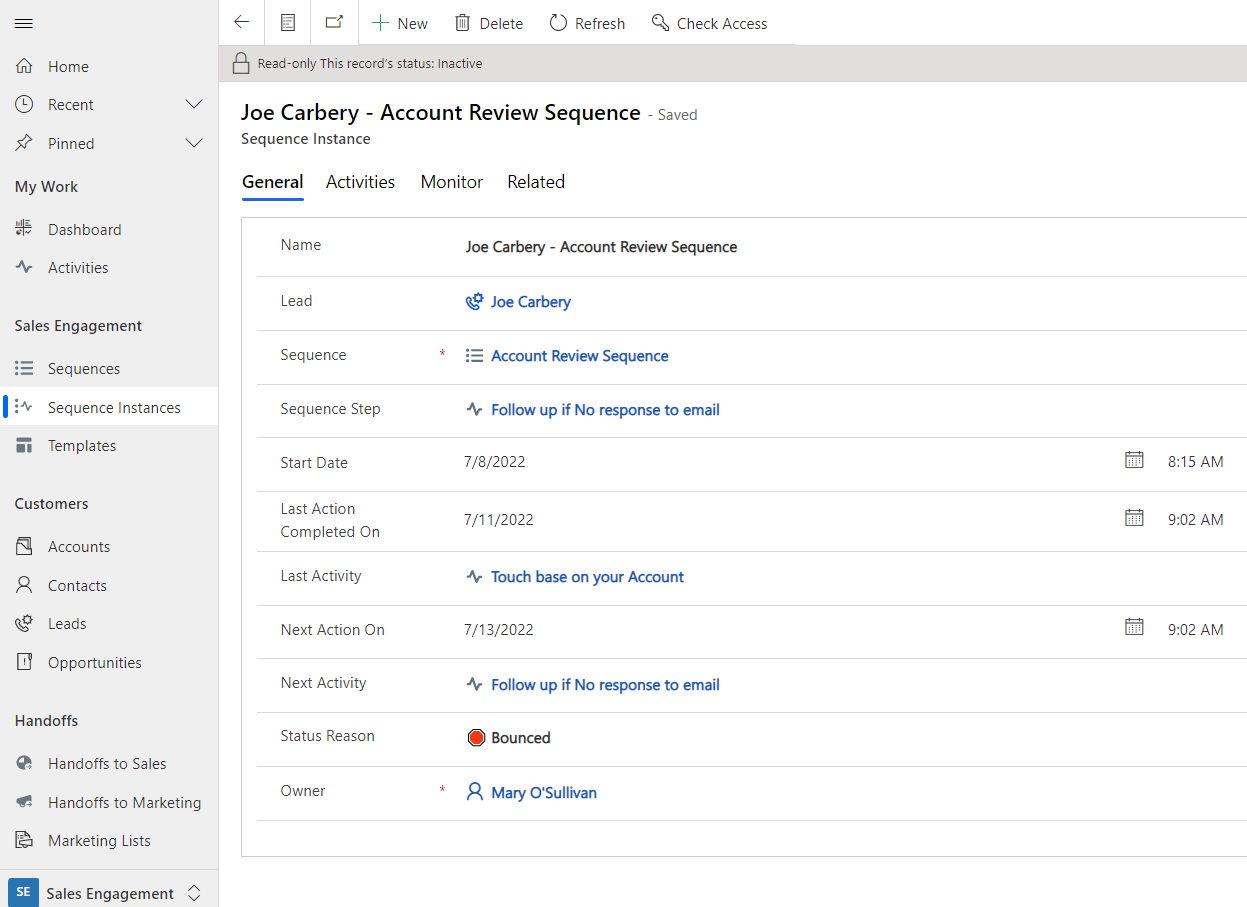Open the Joe Carbery lead link

pyautogui.click(x=530, y=301)
